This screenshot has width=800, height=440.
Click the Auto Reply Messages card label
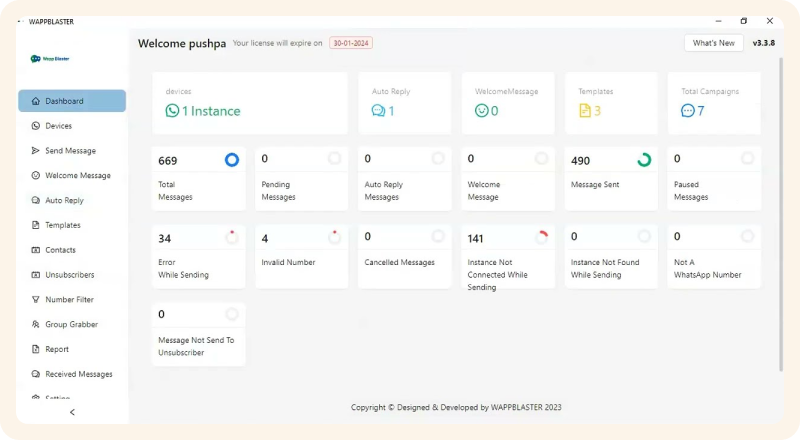pyautogui.click(x=384, y=190)
